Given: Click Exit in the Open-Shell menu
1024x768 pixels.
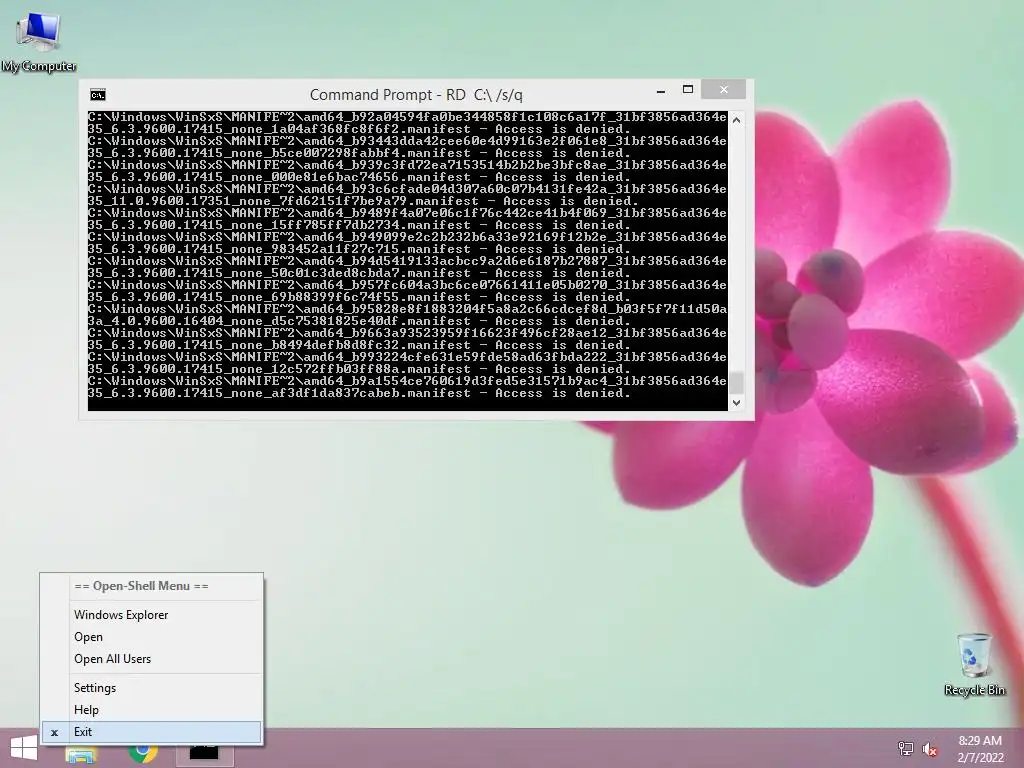Looking at the screenshot, I should pyautogui.click(x=152, y=732).
